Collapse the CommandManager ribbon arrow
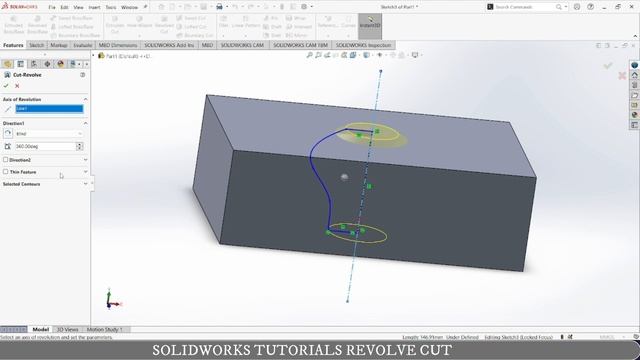Image resolution: width=640 pixels, height=360 pixels. pyautogui.click(x=635, y=36)
